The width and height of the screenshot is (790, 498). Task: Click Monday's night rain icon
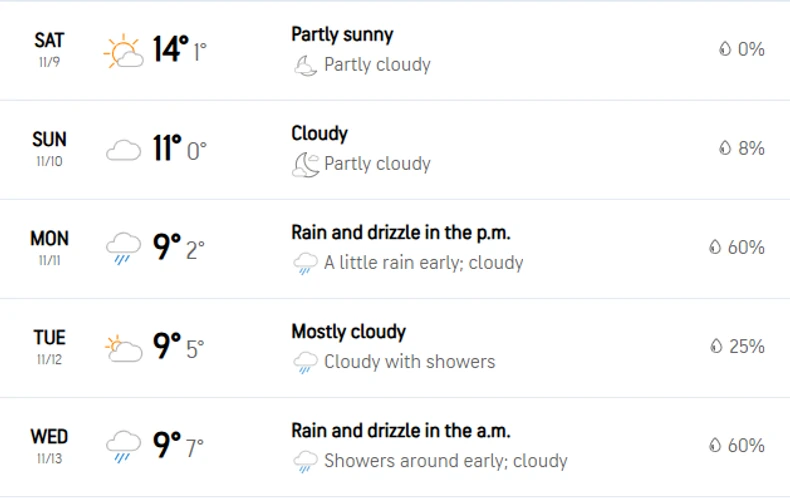(304, 264)
